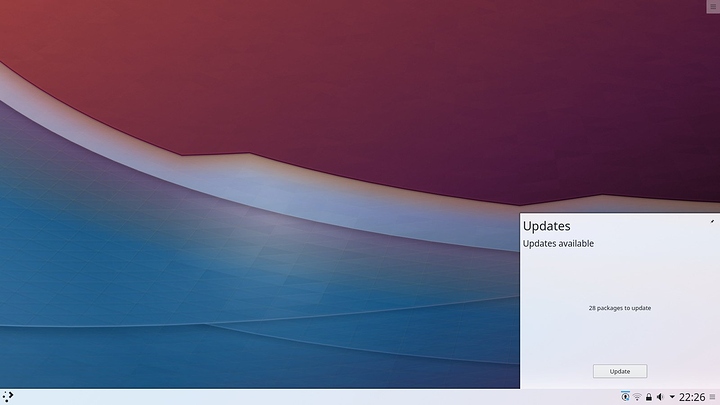
Task: Select the "28 packages to update" label
Action: tap(620, 308)
